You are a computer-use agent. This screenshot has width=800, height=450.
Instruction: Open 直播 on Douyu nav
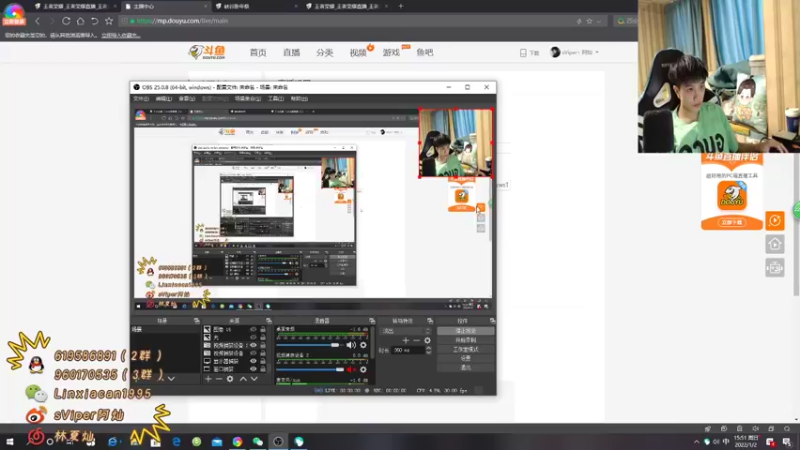click(x=291, y=53)
